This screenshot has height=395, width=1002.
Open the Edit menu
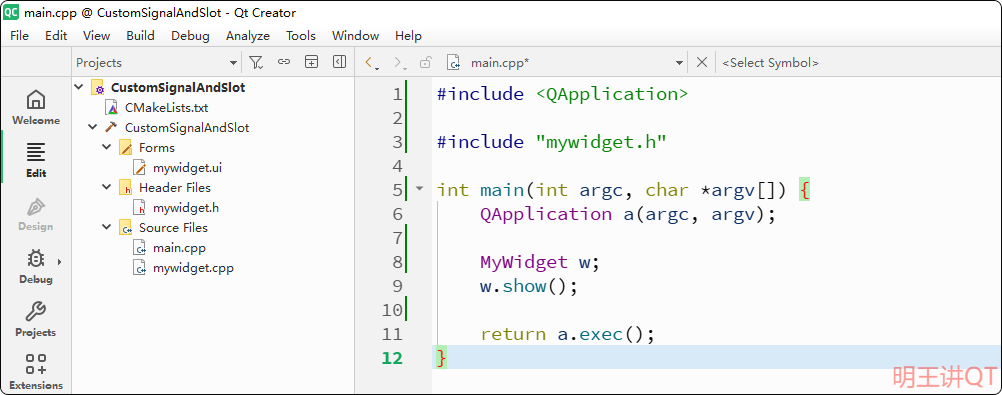[x=56, y=36]
